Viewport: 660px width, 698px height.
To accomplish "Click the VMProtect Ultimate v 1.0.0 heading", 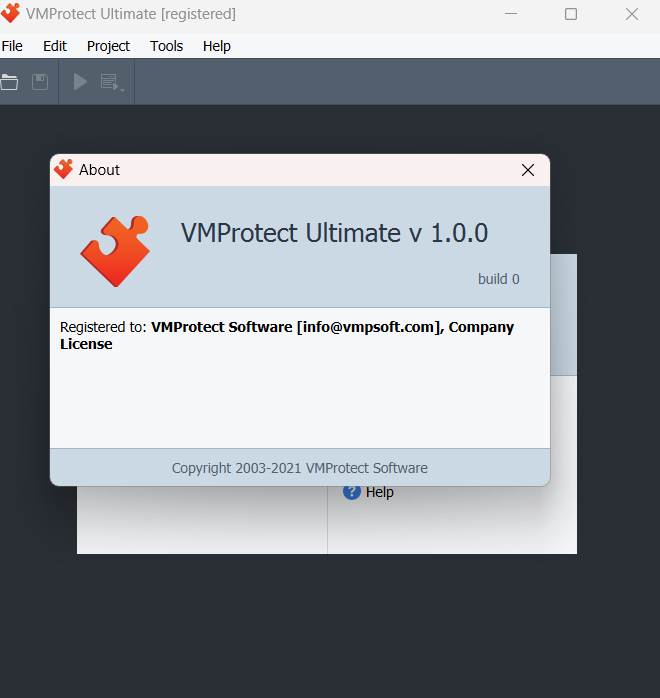I will [x=334, y=233].
